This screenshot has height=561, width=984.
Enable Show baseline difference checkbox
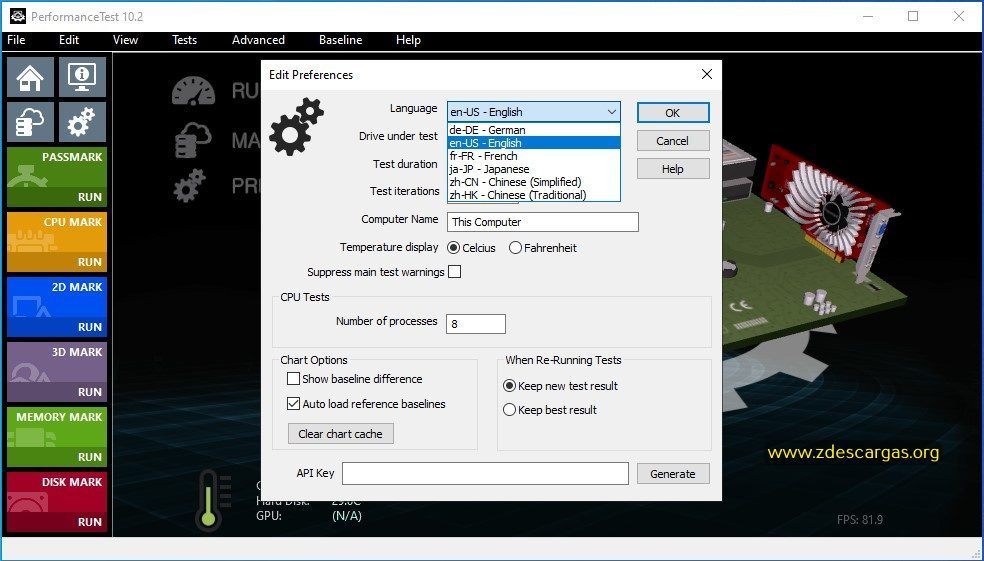293,378
